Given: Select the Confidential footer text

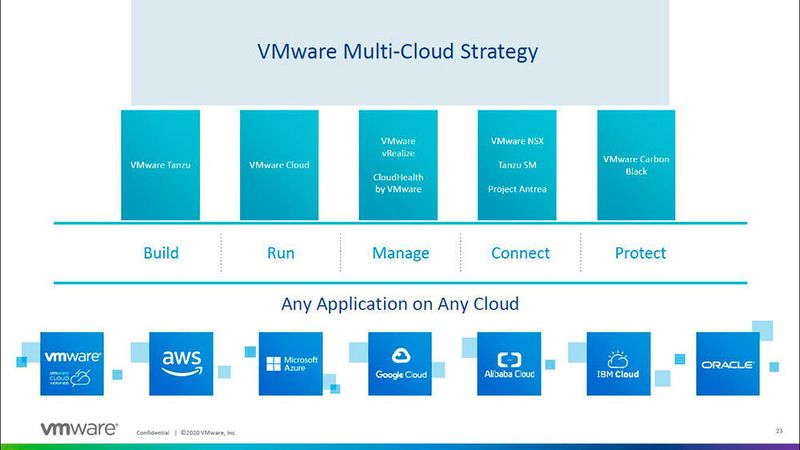Looking at the screenshot, I should (x=153, y=433).
